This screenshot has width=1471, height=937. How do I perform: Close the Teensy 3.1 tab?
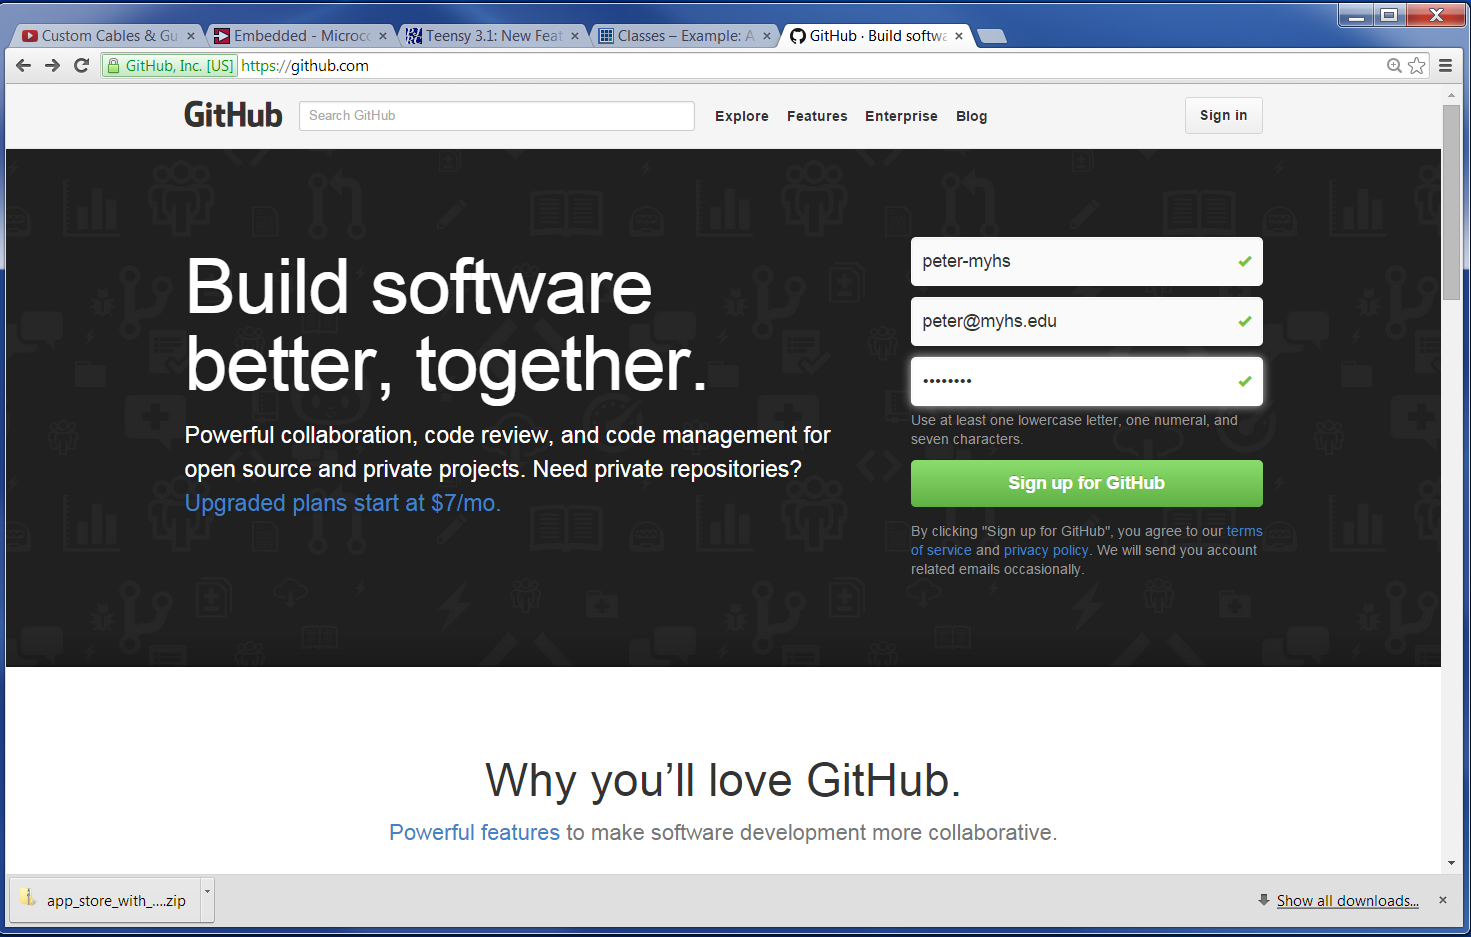point(575,36)
